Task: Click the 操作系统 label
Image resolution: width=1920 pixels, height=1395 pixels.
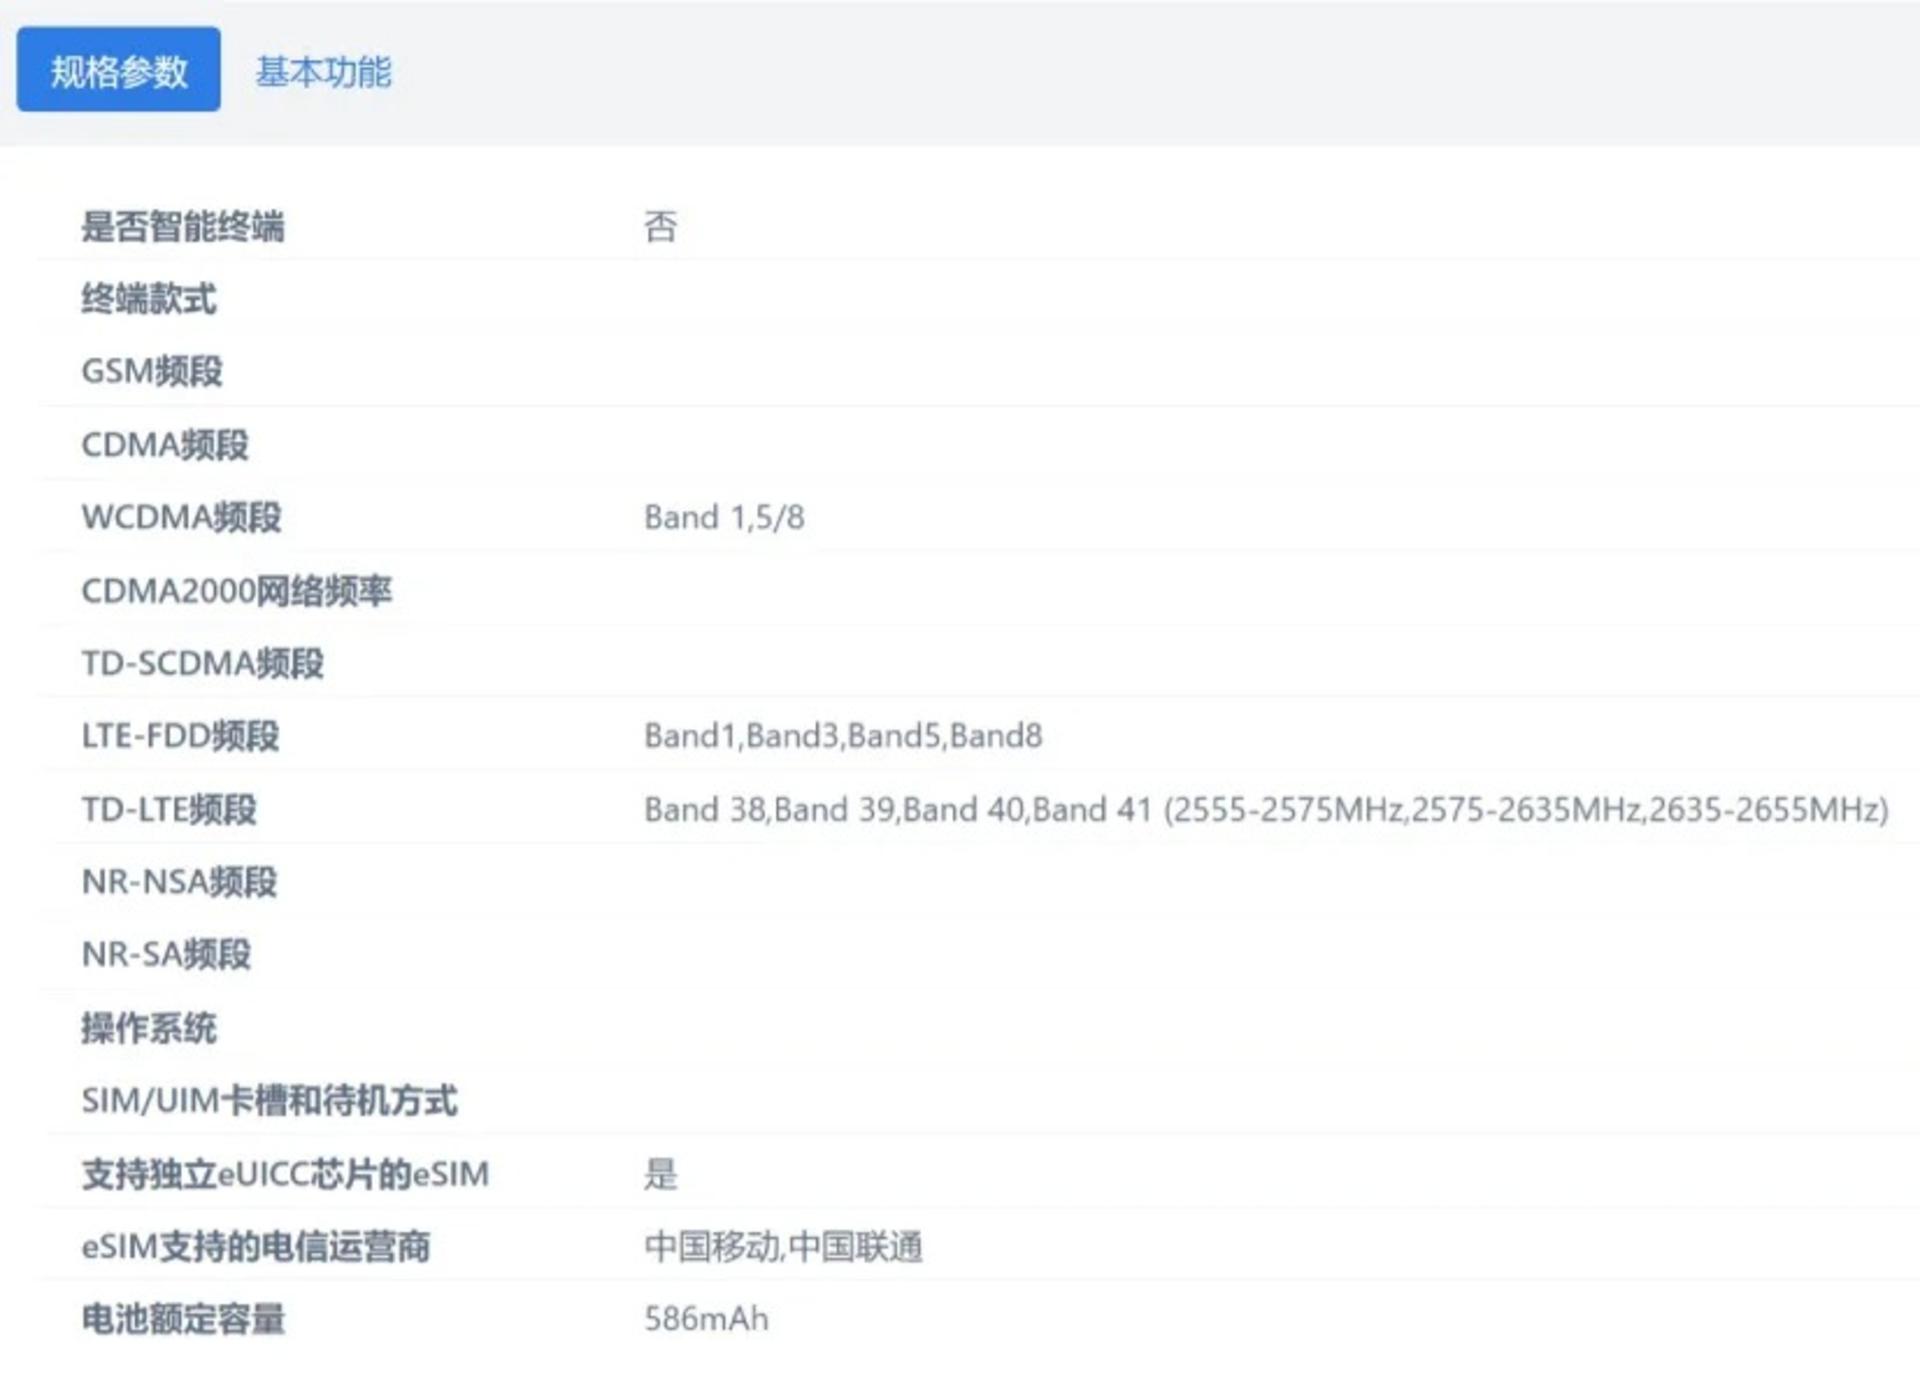Action: click(149, 1027)
